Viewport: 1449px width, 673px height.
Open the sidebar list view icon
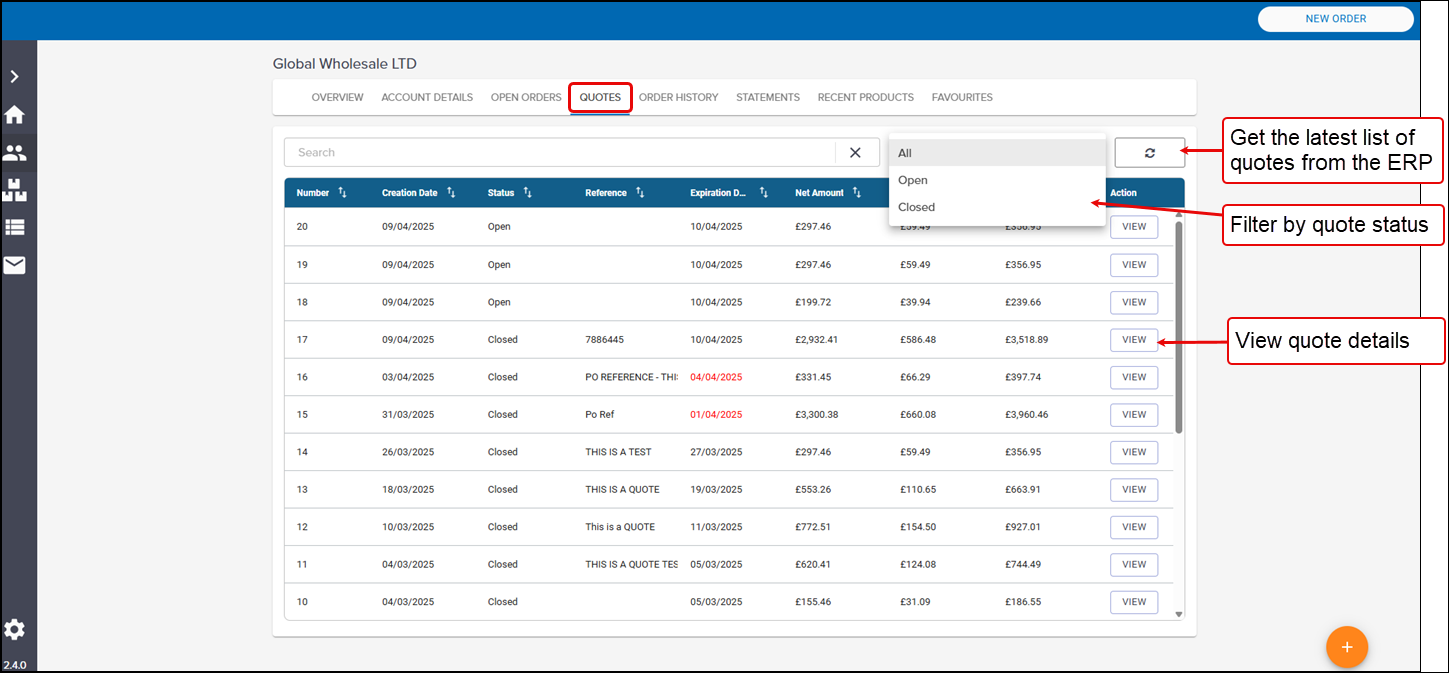point(15,227)
